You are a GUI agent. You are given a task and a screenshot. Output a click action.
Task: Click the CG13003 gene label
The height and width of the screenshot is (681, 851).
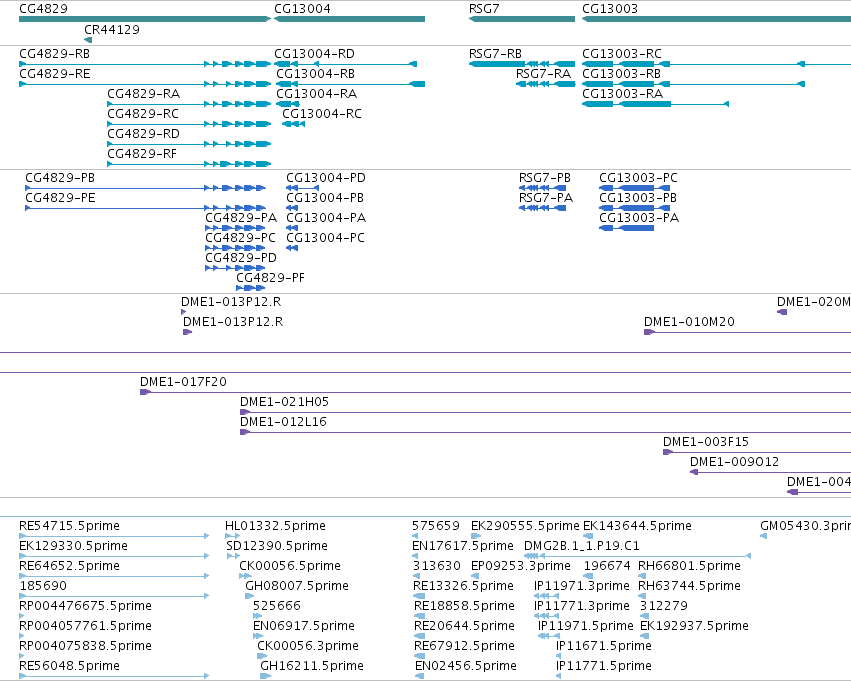[x=610, y=9]
